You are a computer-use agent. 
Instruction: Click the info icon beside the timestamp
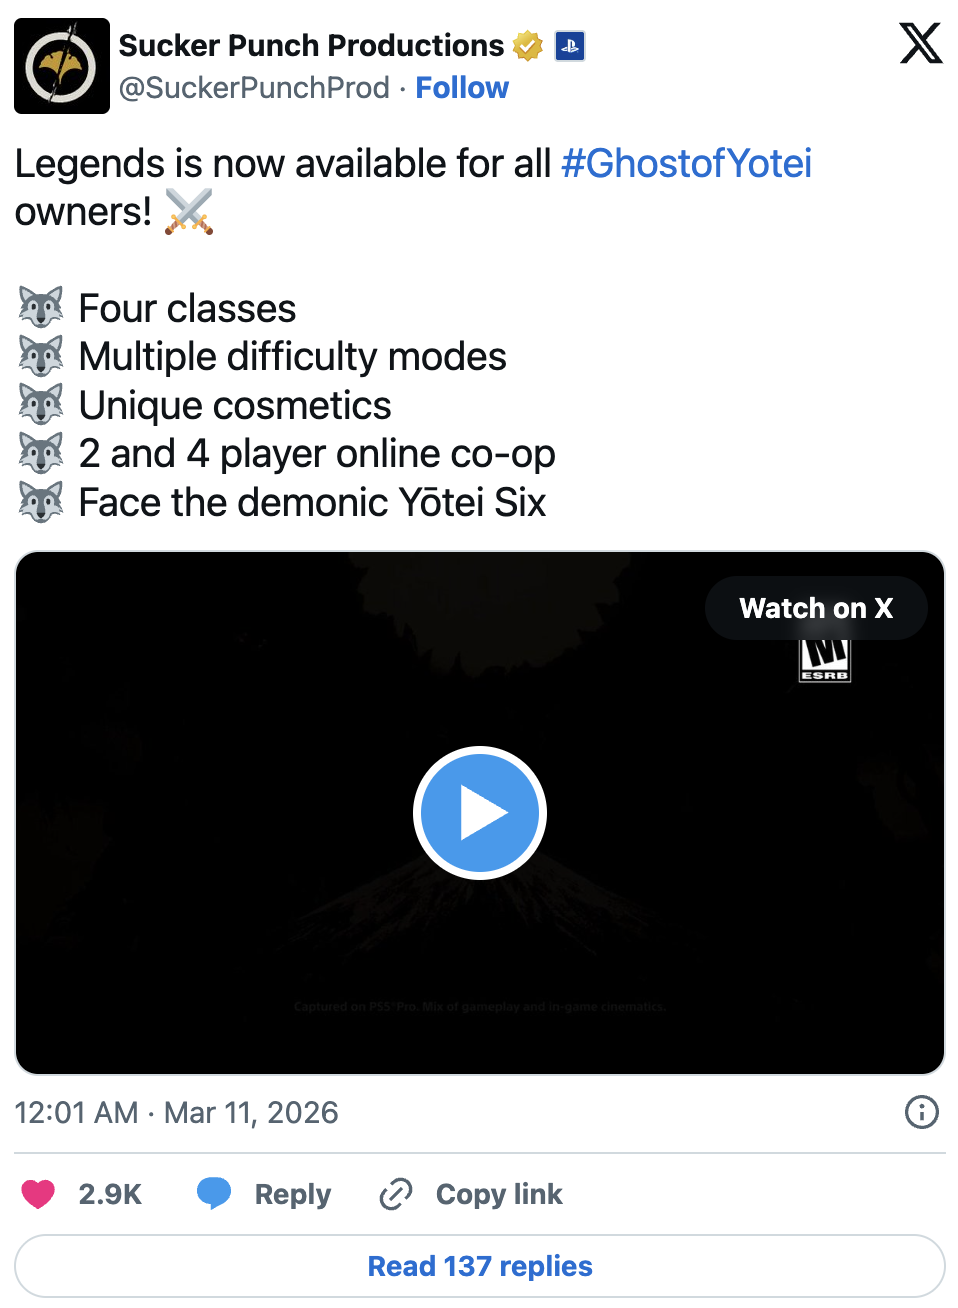coord(921,1112)
